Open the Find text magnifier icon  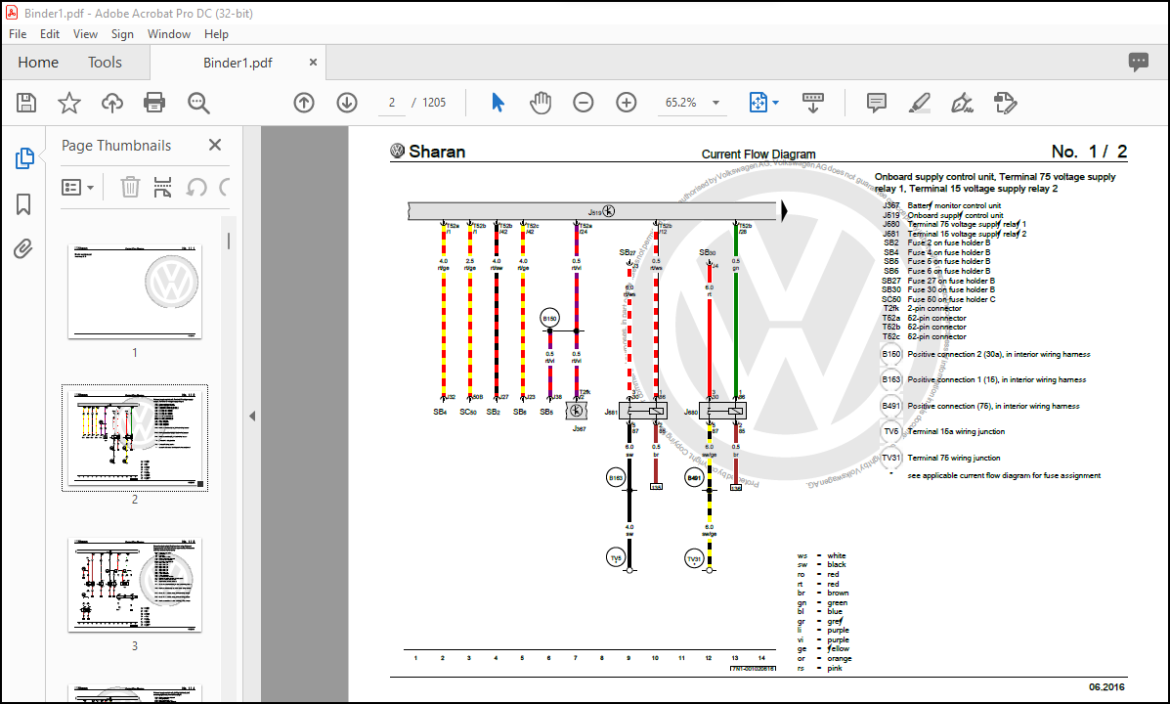click(x=198, y=103)
